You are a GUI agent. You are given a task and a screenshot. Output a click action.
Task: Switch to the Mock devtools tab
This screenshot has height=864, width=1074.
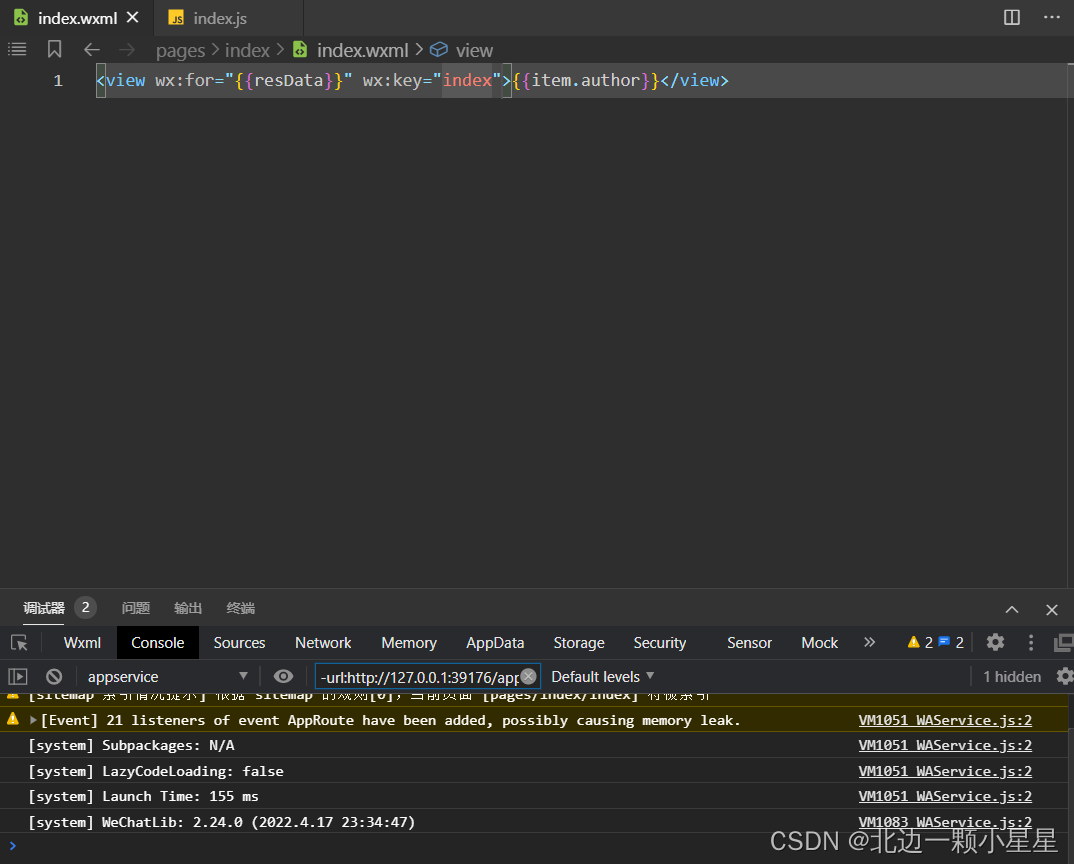(819, 643)
